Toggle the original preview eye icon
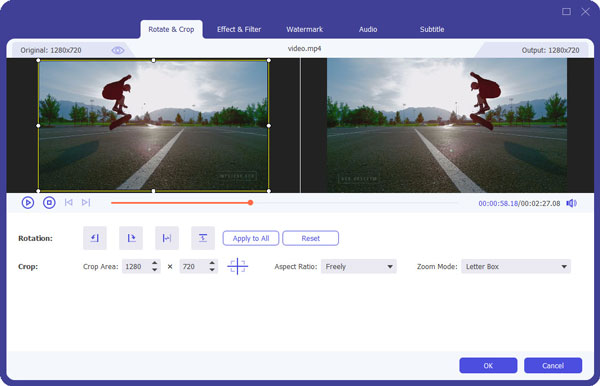Screen dimensions: 600x386 point(118,50)
